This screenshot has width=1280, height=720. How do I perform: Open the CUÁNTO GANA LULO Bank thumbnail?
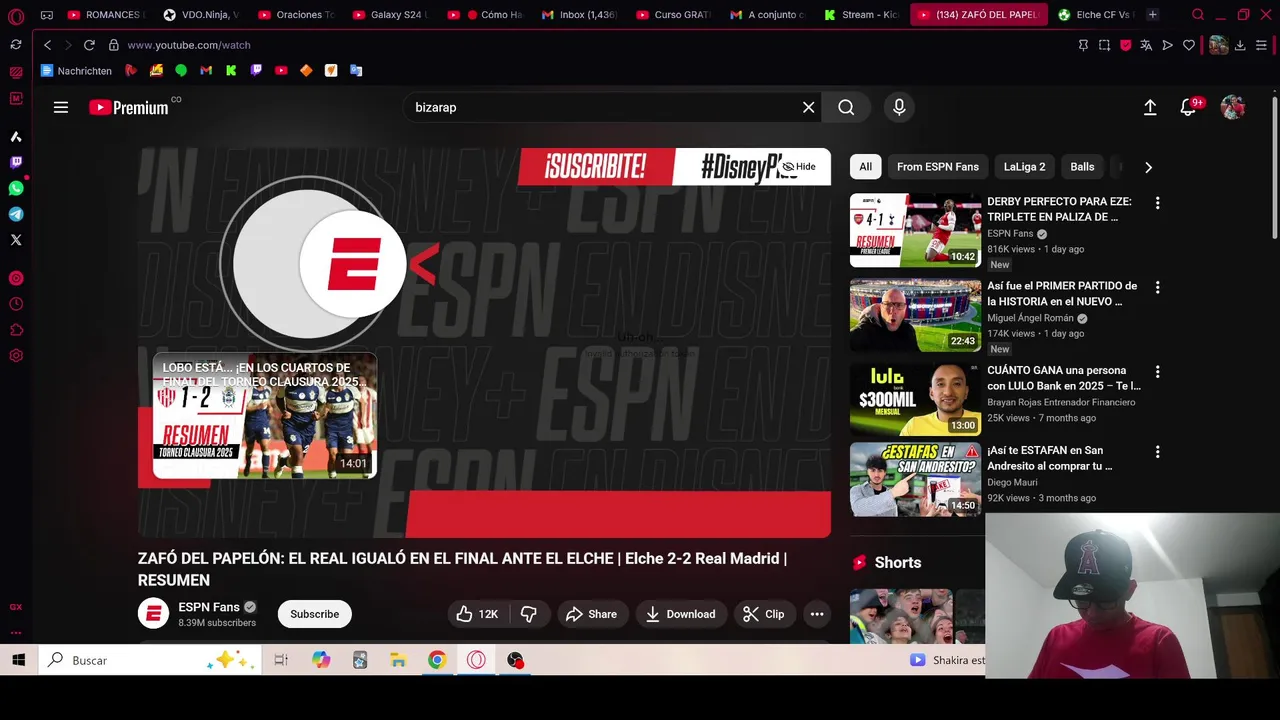click(915, 398)
